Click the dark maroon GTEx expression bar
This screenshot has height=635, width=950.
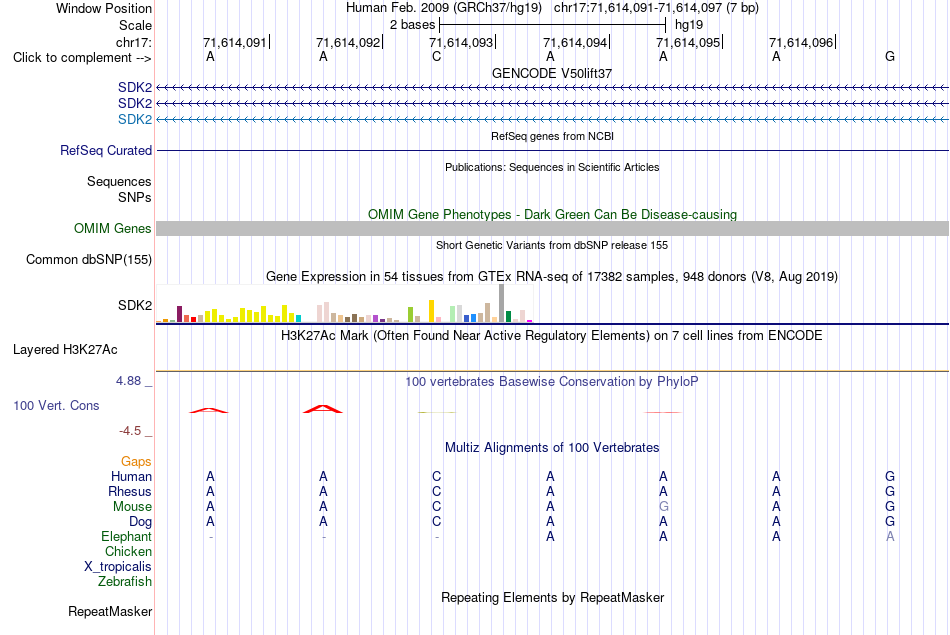(x=179, y=314)
